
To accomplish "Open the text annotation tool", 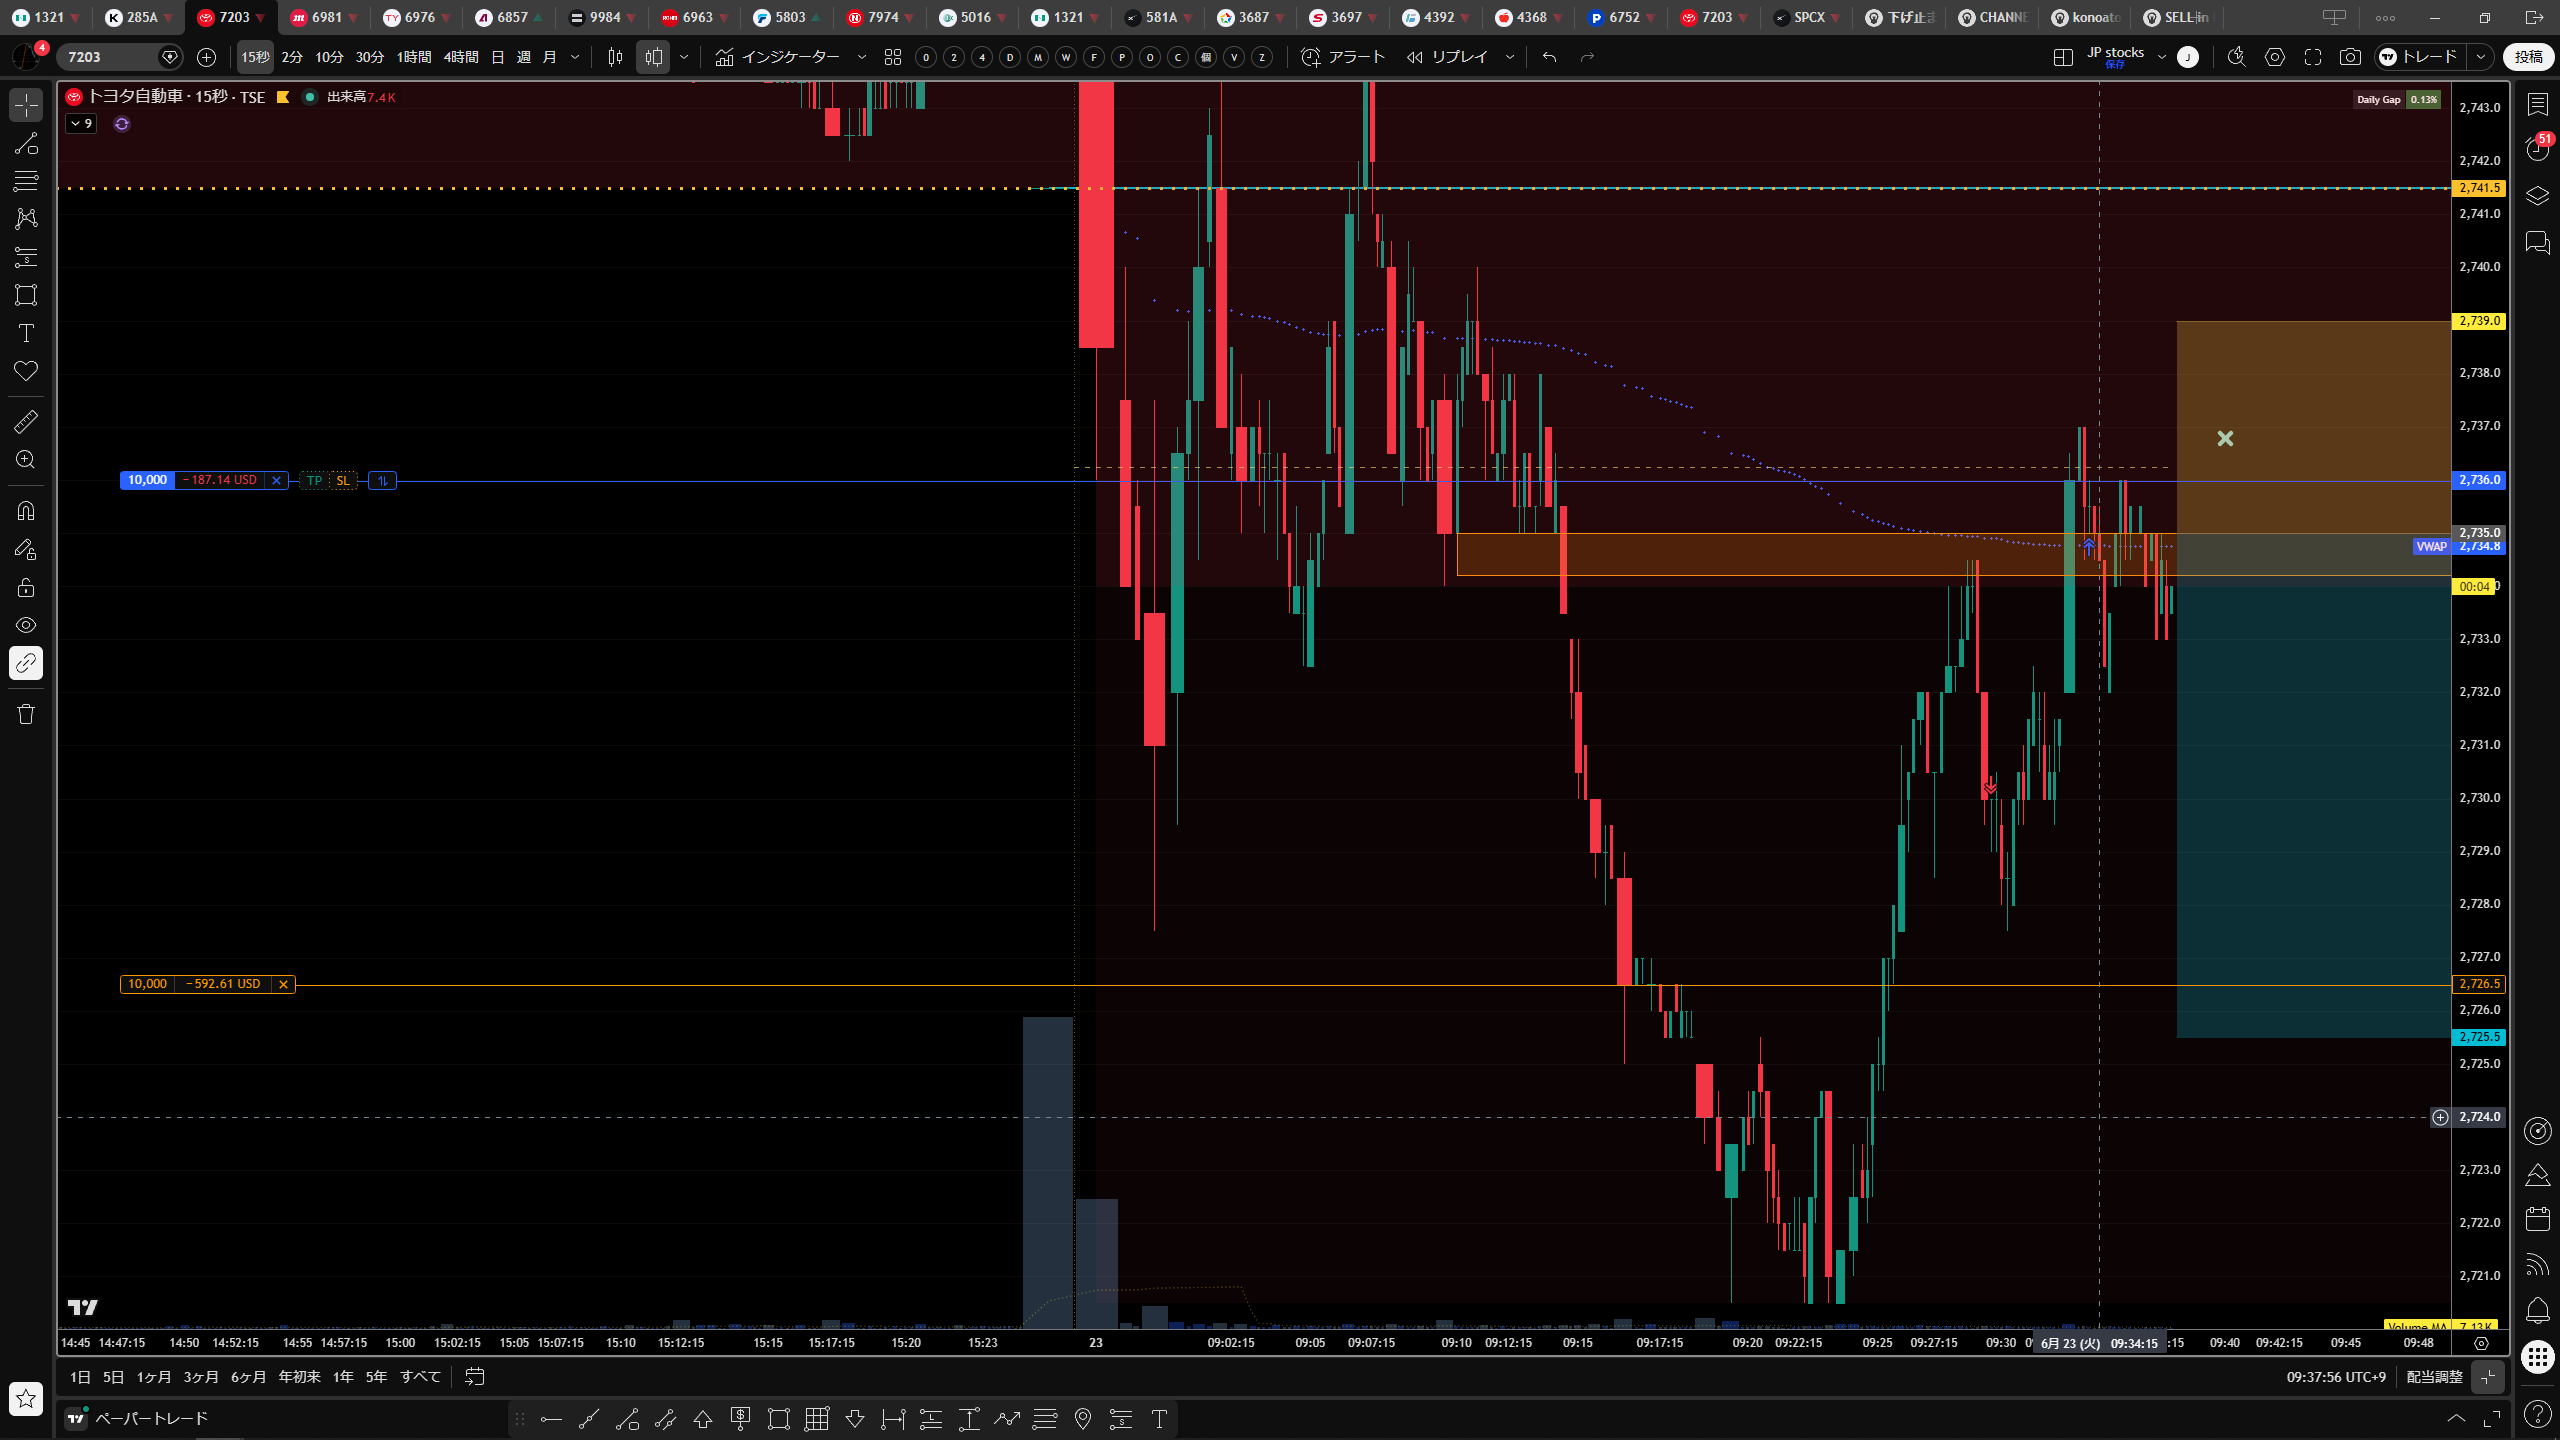I will click(26, 333).
